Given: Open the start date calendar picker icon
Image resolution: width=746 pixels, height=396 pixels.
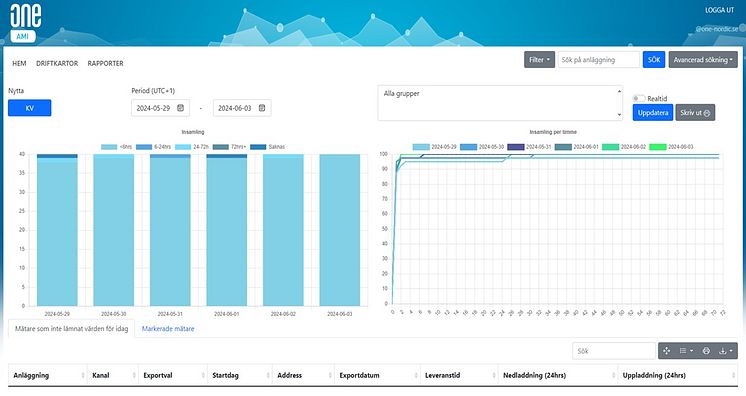Looking at the screenshot, I should (180, 108).
